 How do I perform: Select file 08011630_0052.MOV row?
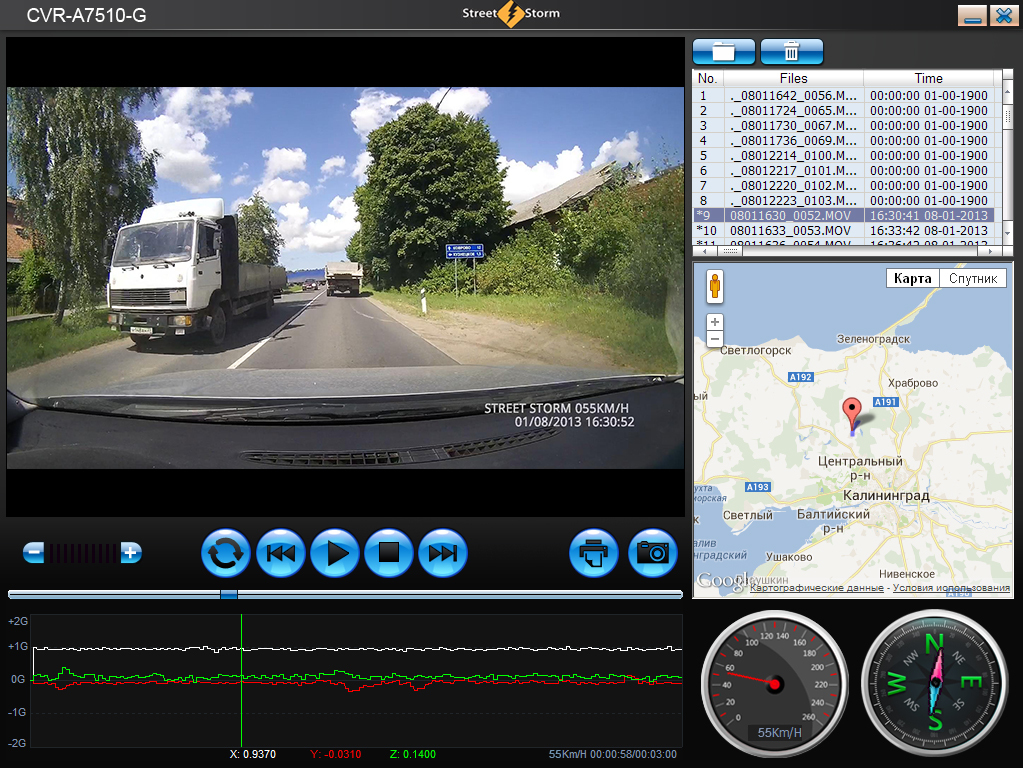click(x=844, y=215)
